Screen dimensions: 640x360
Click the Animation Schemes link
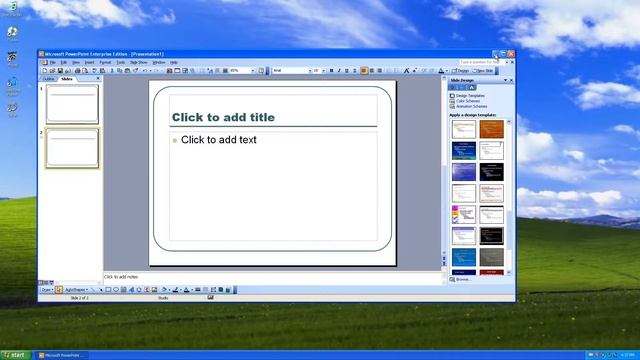471,106
